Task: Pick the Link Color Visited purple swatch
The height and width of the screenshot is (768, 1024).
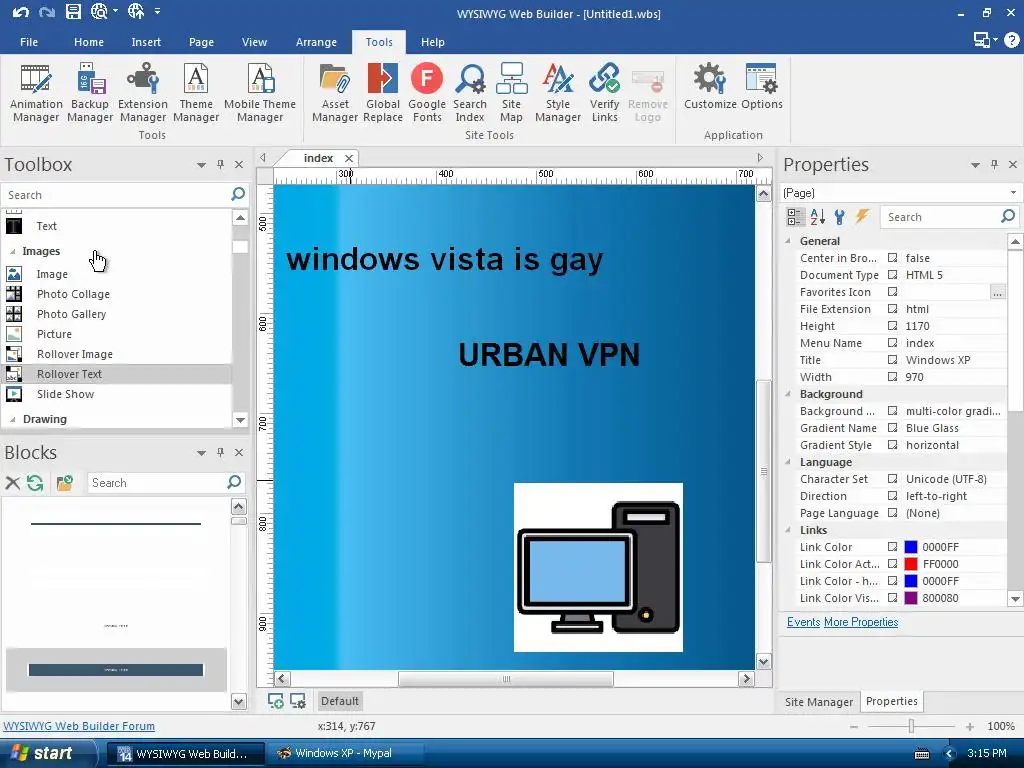Action: click(x=911, y=598)
